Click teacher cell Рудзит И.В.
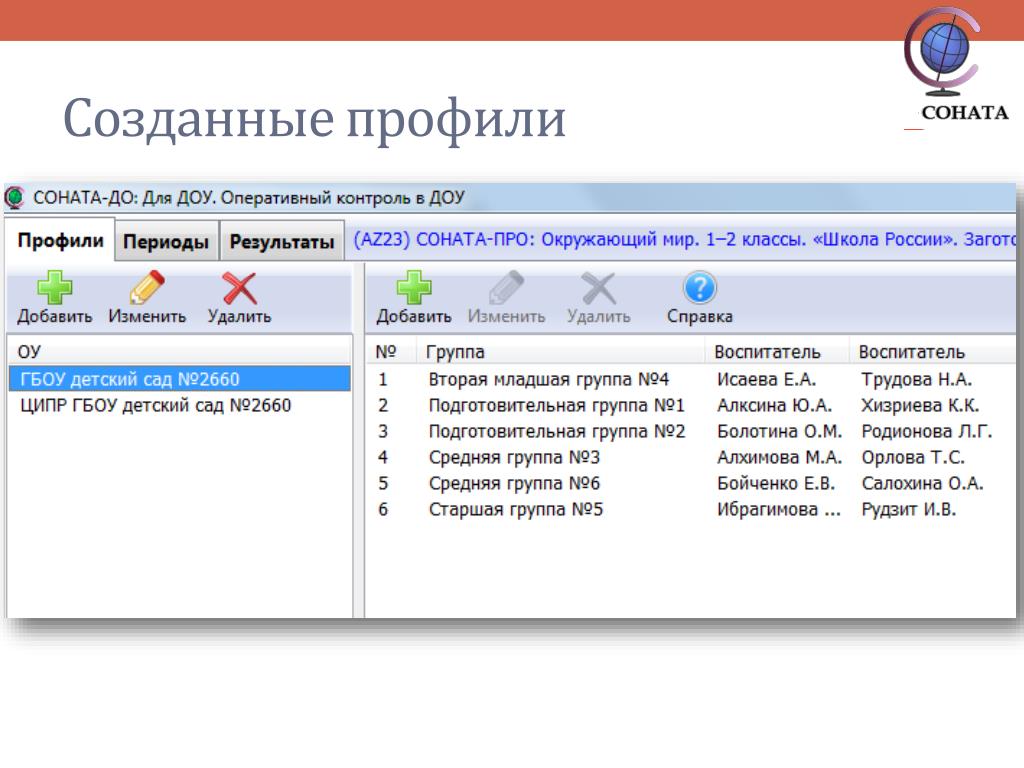 908,509
